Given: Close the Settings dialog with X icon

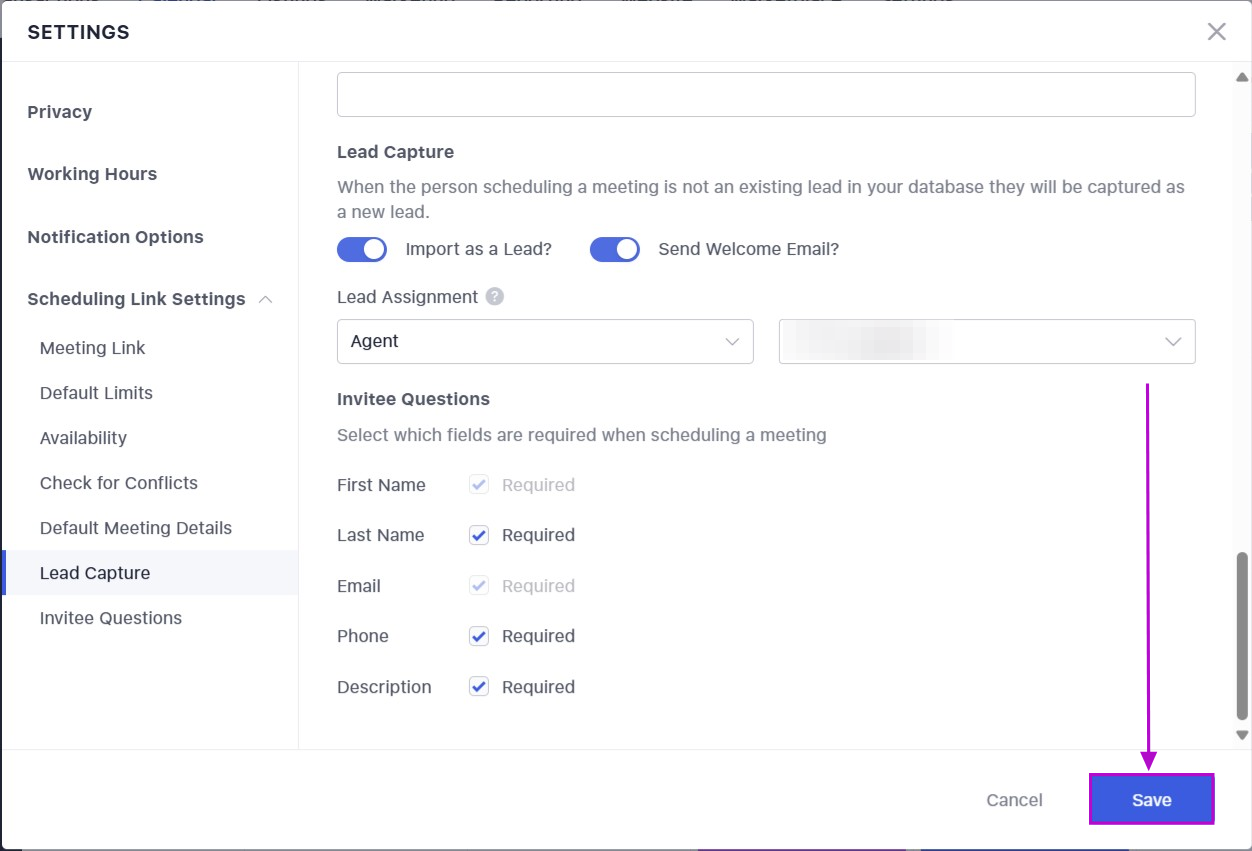Looking at the screenshot, I should click(1216, 32).
